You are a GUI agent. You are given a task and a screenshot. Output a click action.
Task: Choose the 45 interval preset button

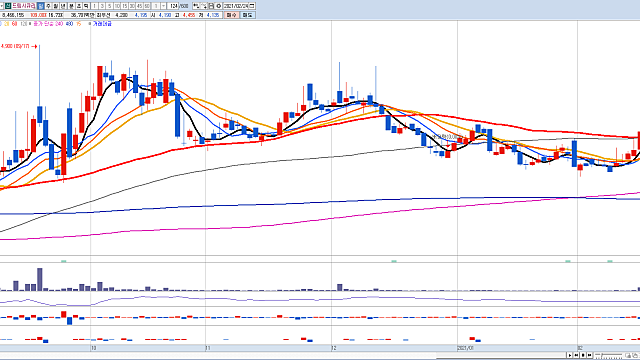click(139, 6)
